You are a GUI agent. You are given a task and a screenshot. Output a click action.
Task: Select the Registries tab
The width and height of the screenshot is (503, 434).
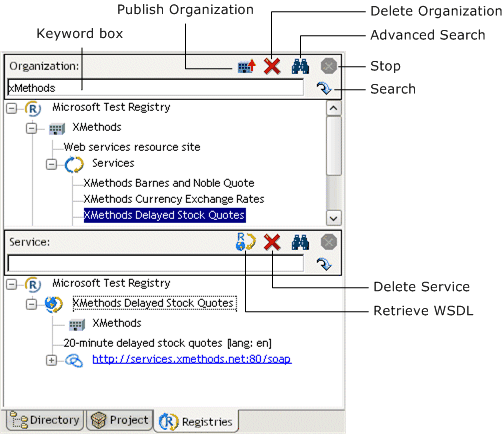click(196, 421)
